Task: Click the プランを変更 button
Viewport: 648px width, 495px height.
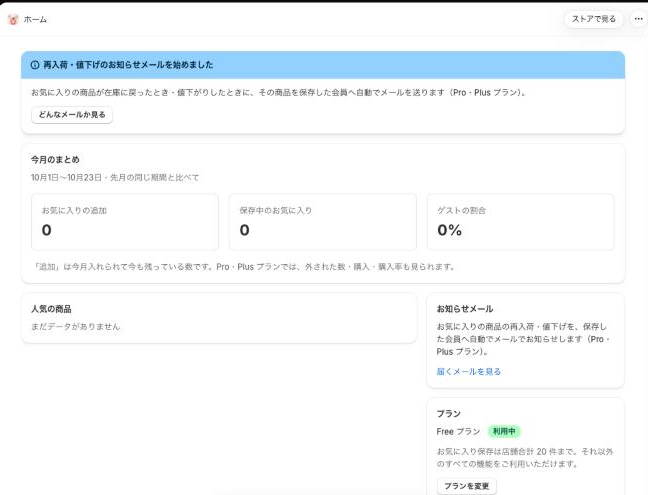Action: tap(467, 486)
